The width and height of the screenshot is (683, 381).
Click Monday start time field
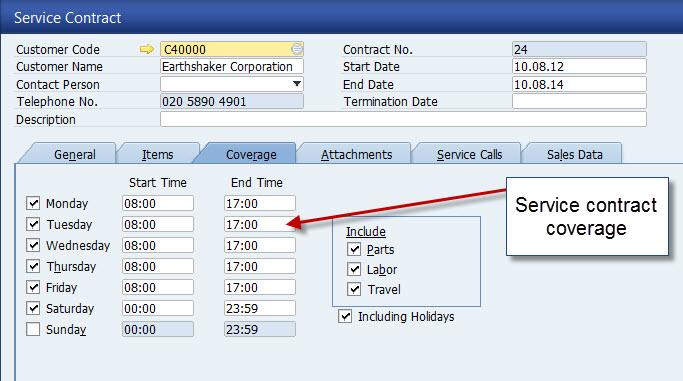click(x=158, y=203)
